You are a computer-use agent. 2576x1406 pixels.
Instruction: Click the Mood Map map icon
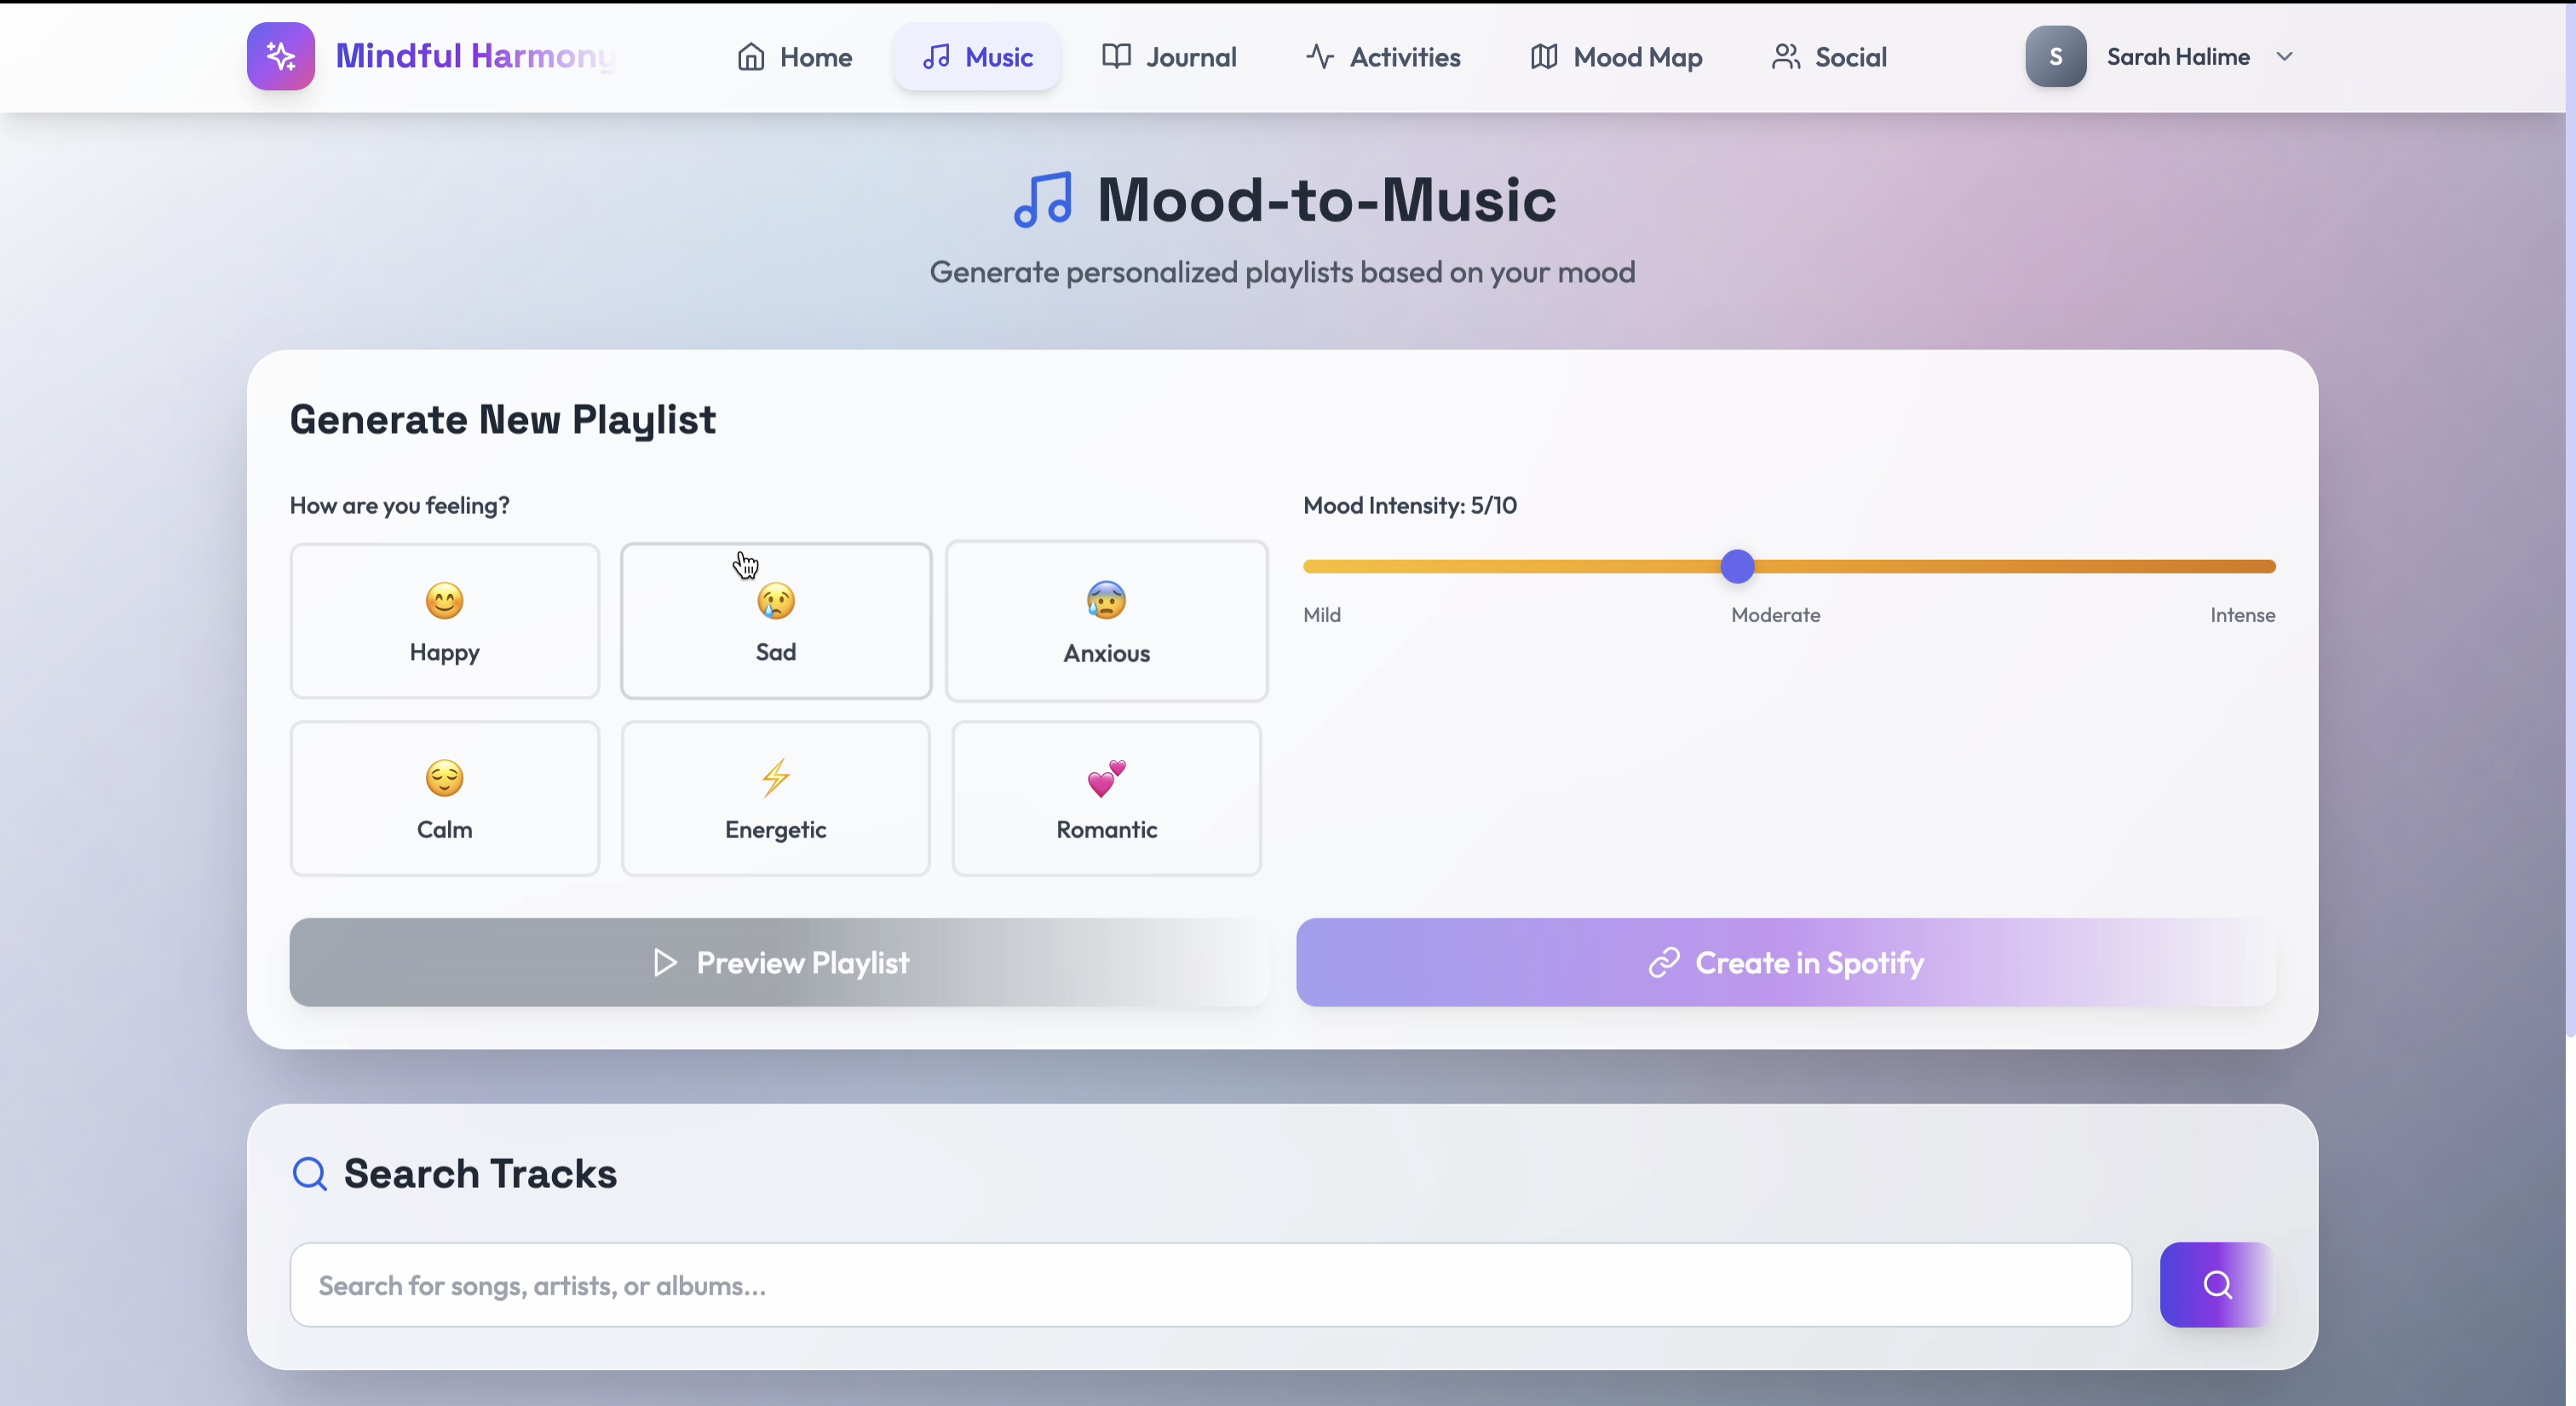[1543, 57]
